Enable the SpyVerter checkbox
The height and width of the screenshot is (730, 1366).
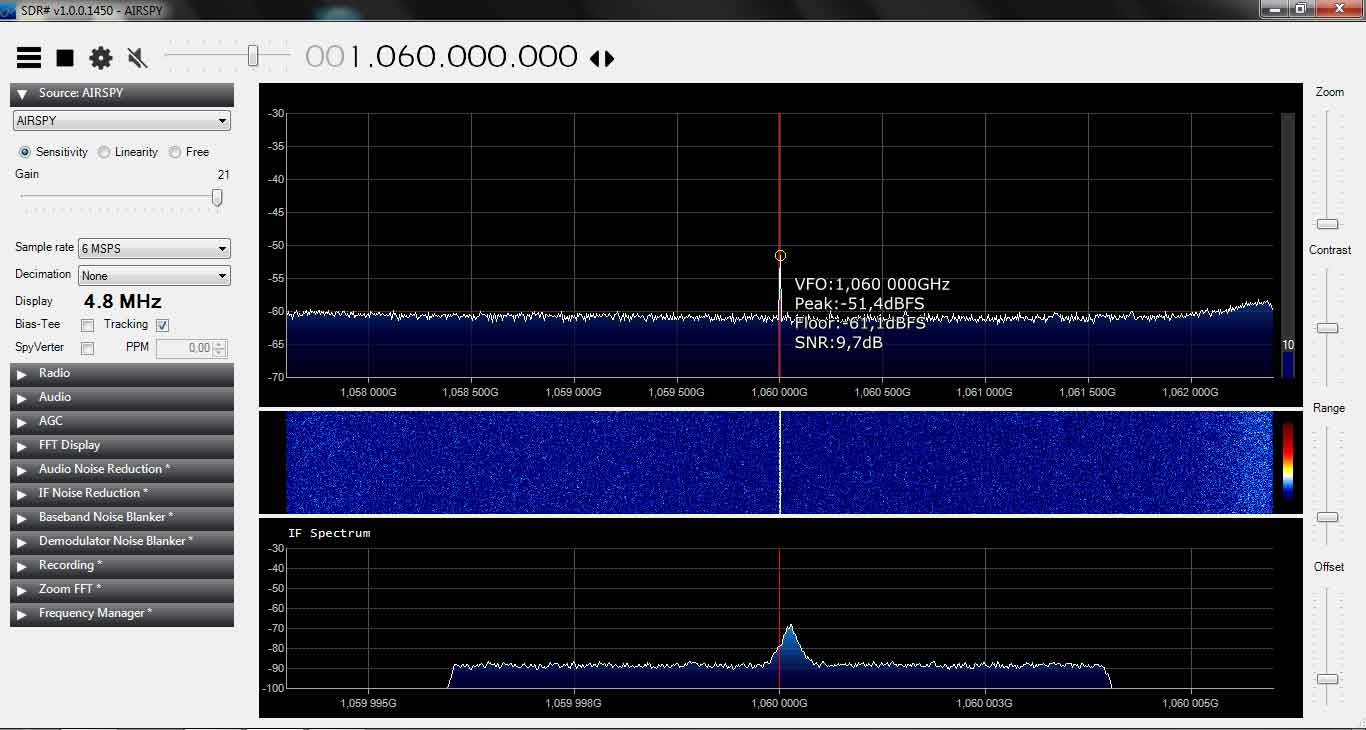[88, 348]
